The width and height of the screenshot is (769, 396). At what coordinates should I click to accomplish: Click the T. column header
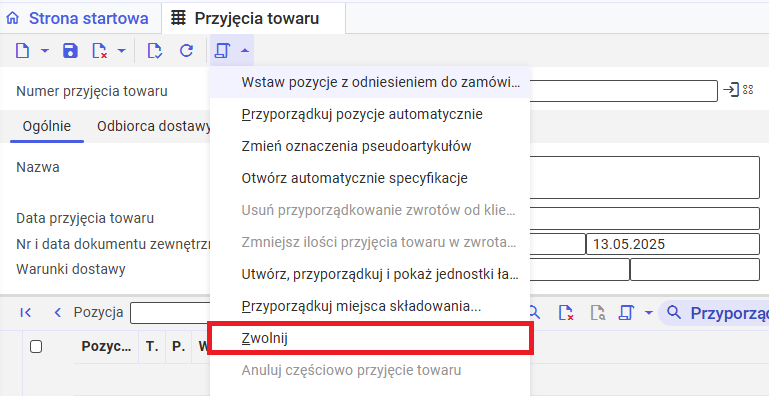click(153, 346)
